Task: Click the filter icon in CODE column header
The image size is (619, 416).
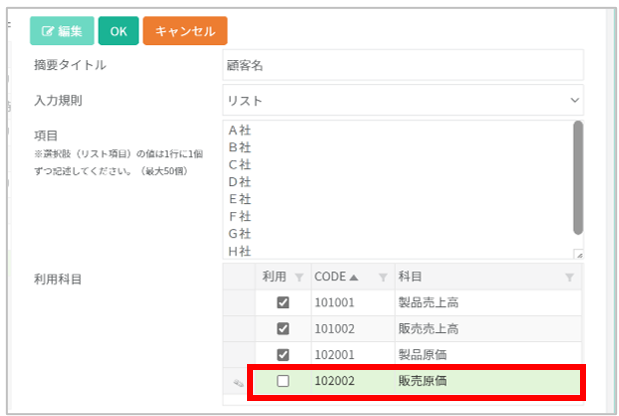Action: 382,277
